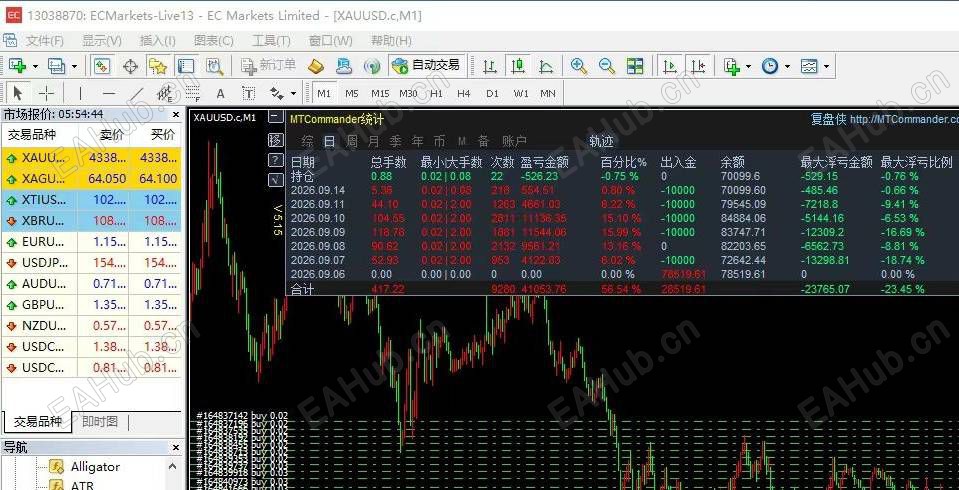Switch chart to line chart style
Image resolution: width=959 pixels, height=490 pixels.
tap(546, 66)
